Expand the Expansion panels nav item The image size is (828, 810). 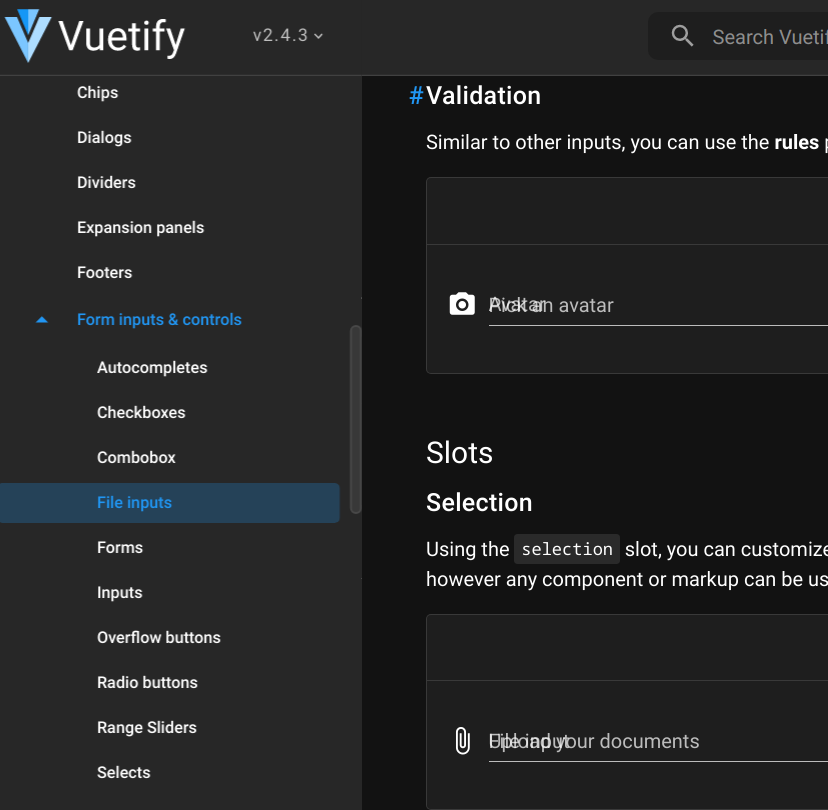(x=140, y=227)
